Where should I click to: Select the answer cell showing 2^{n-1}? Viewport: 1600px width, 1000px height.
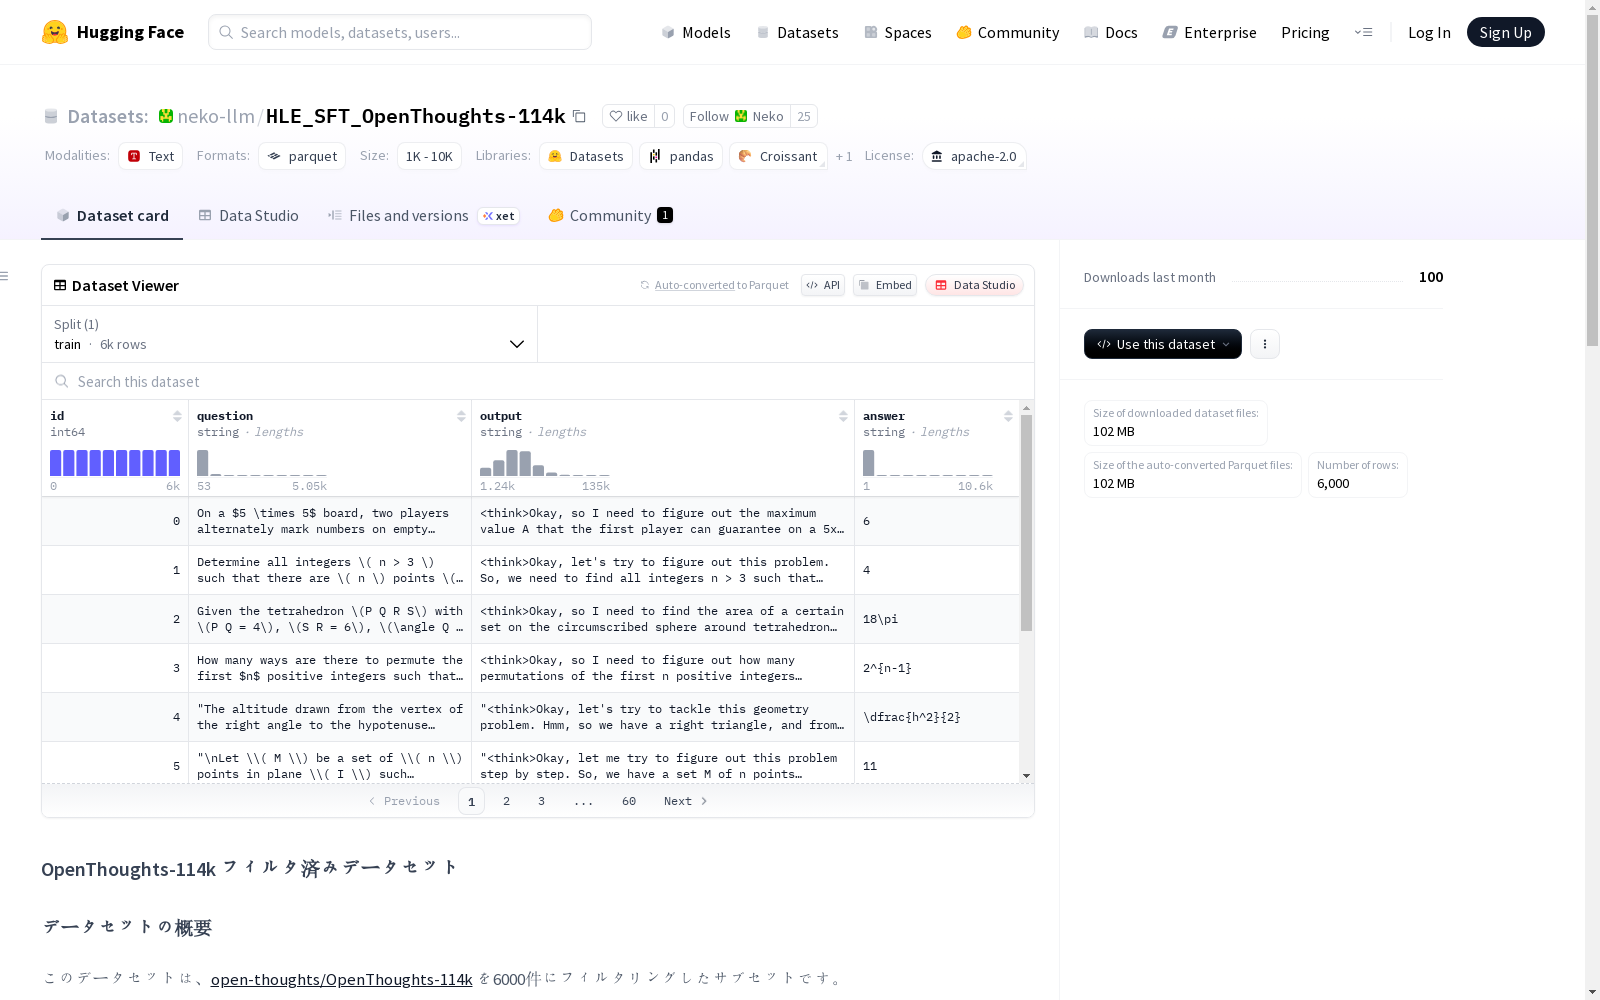point(937,668)
